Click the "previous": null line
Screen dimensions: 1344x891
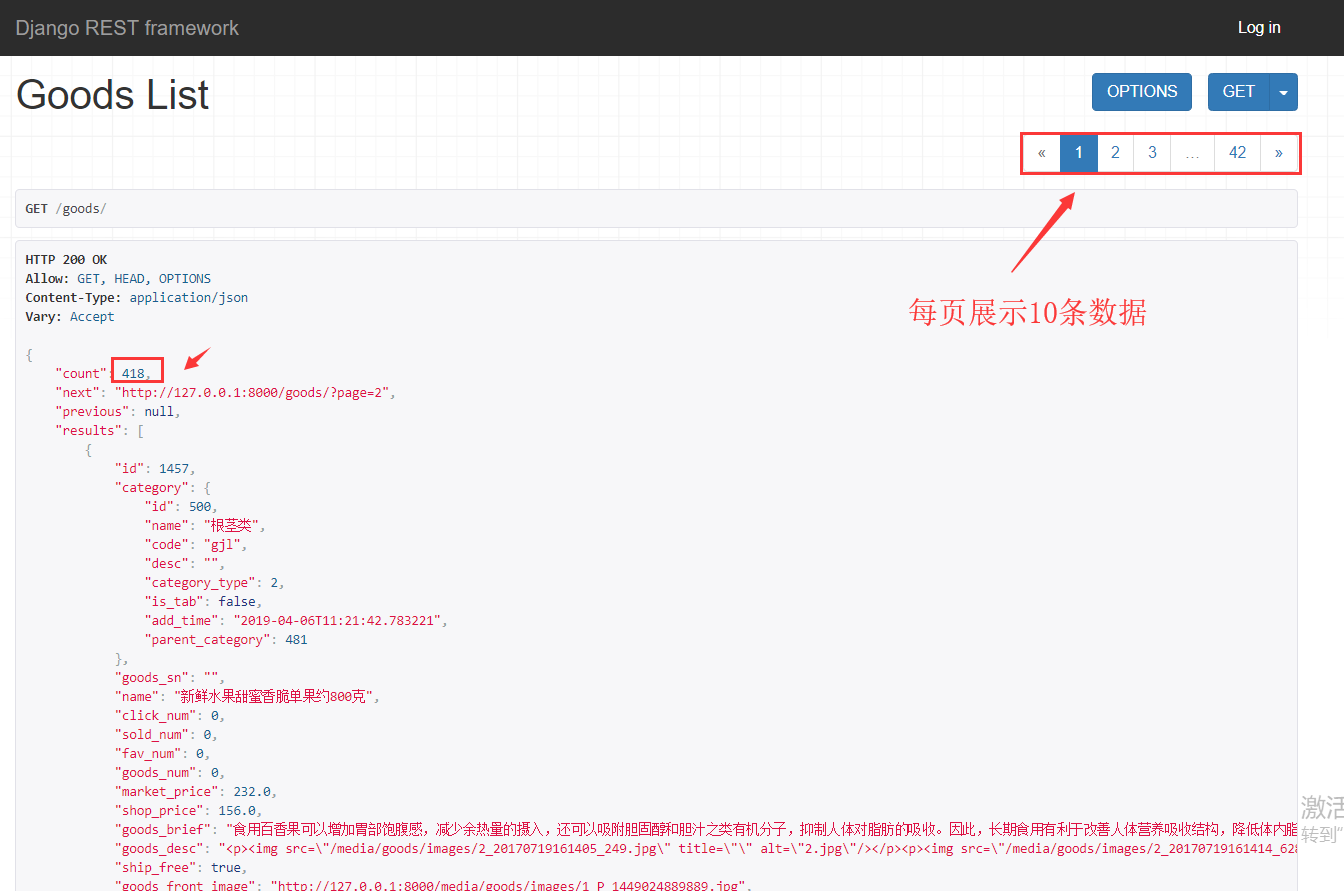point(117,411)
